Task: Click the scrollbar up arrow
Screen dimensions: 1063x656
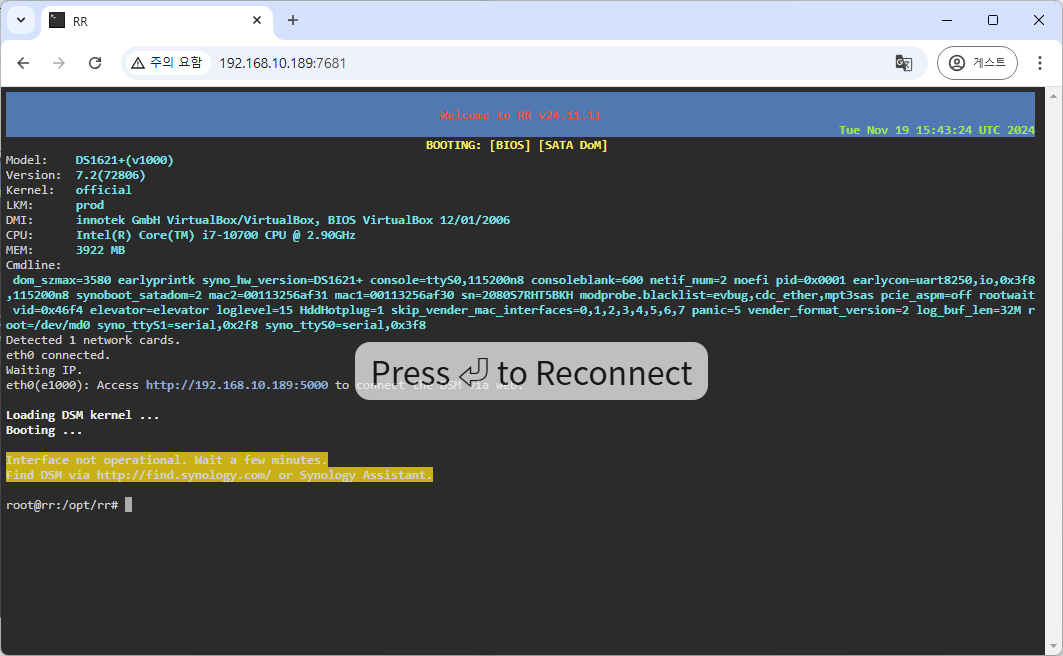Action: pos(1053,96)
